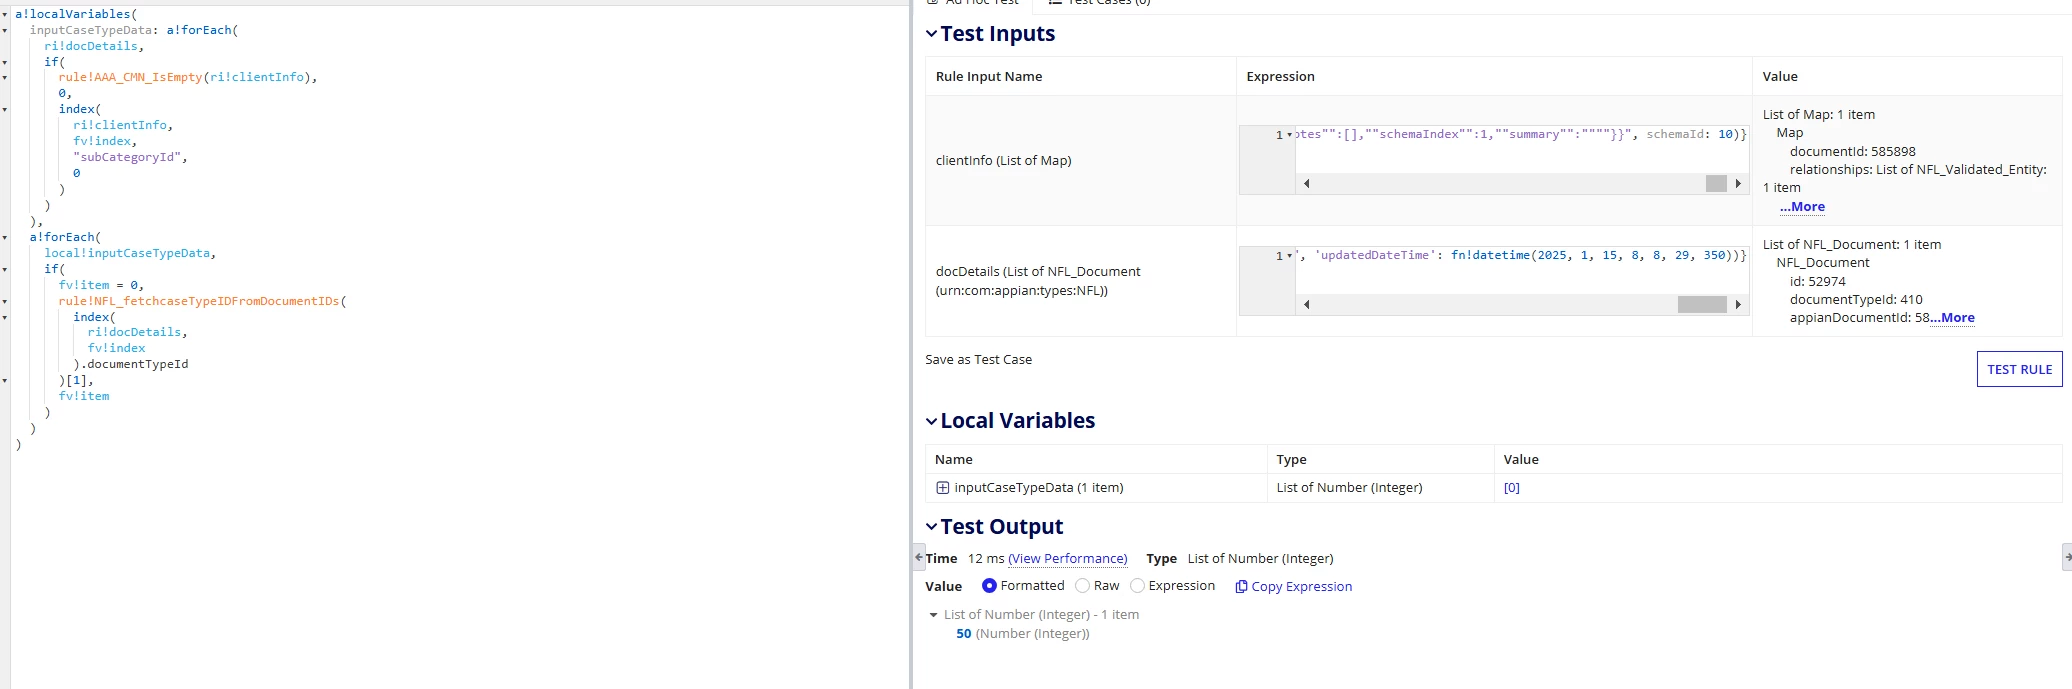Open the View Performance link
The image size is (2072, 689).
coord(1067,559)
